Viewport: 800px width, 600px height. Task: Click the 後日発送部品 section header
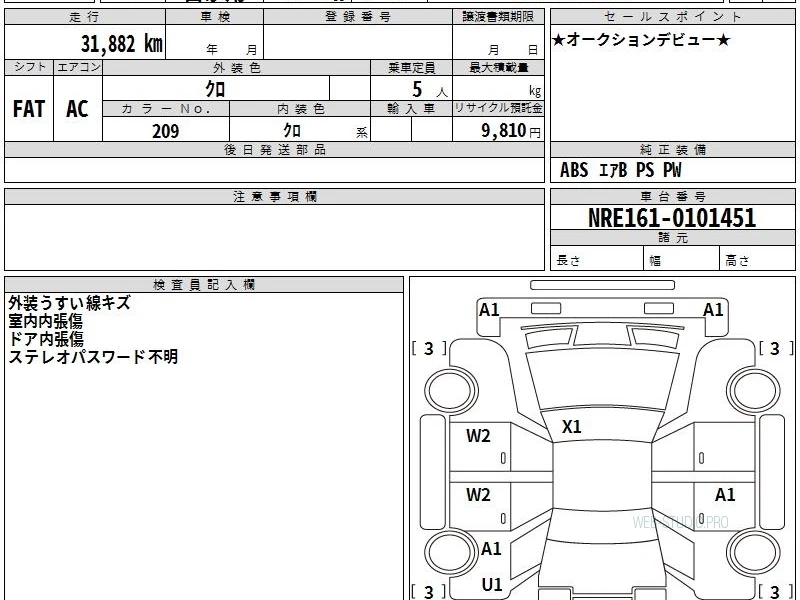274,150
